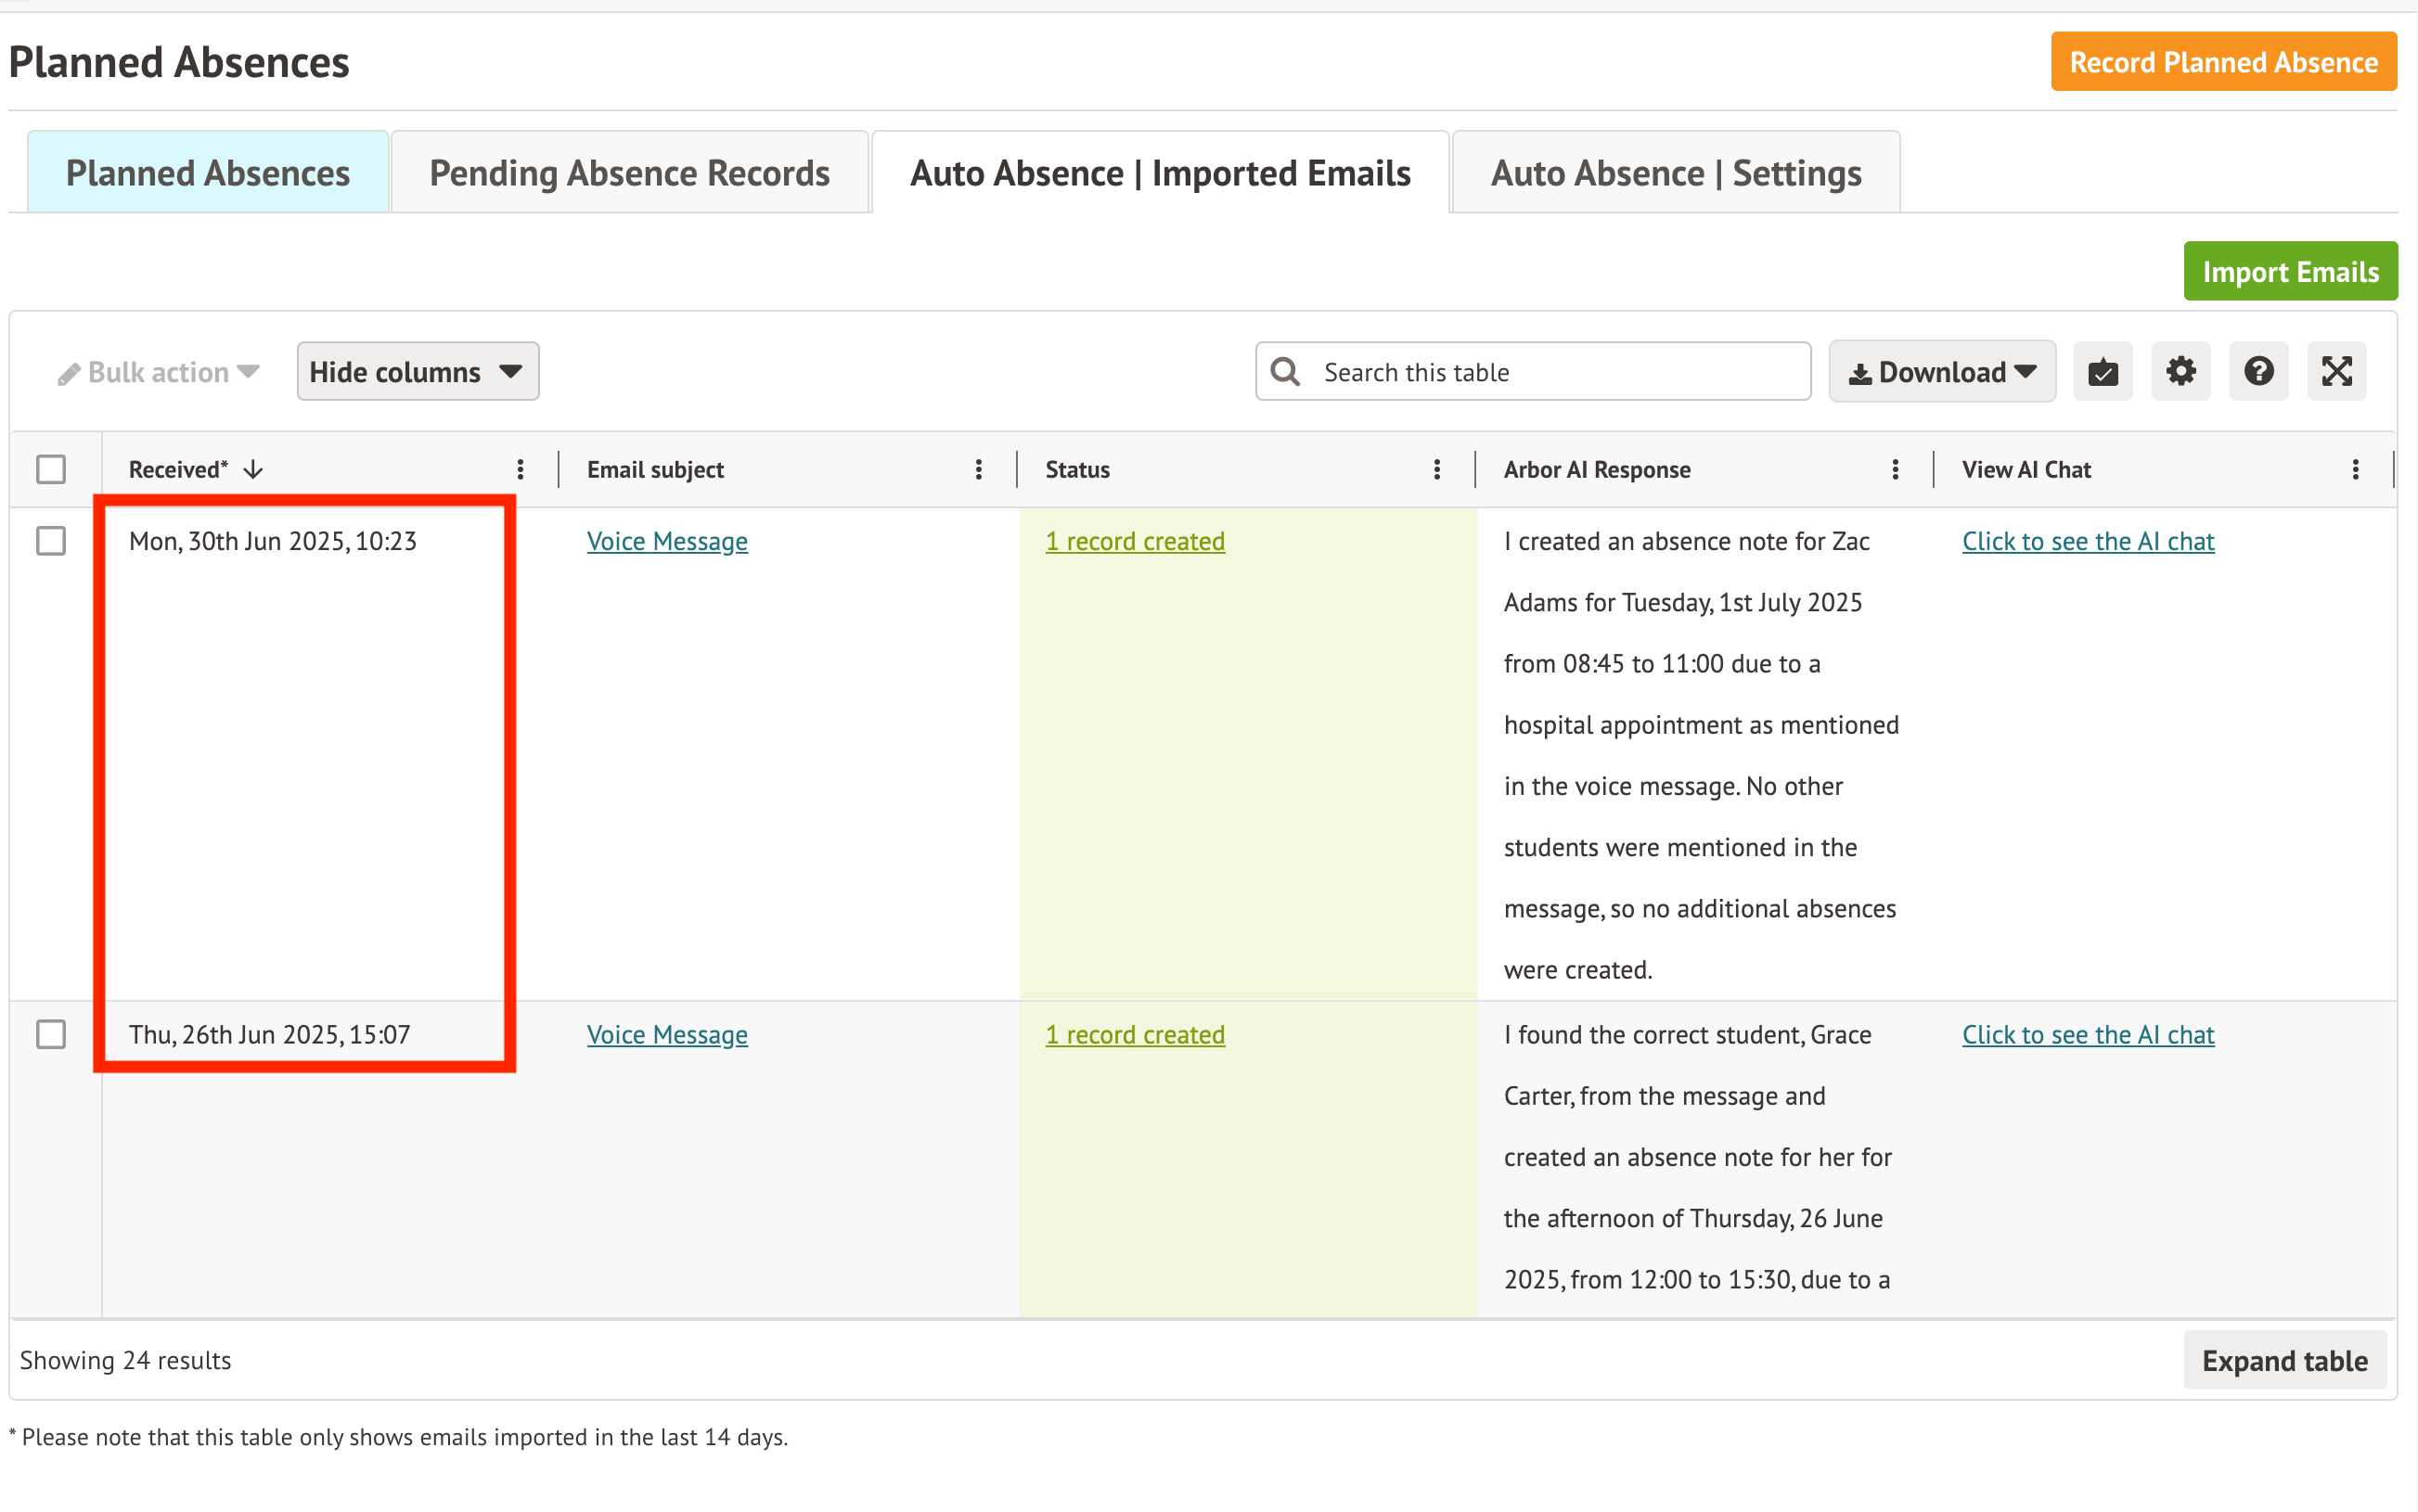2418x1512 pixels.
Task: Open Status column three-dot menu
Action: click(x=1437, y=470)
